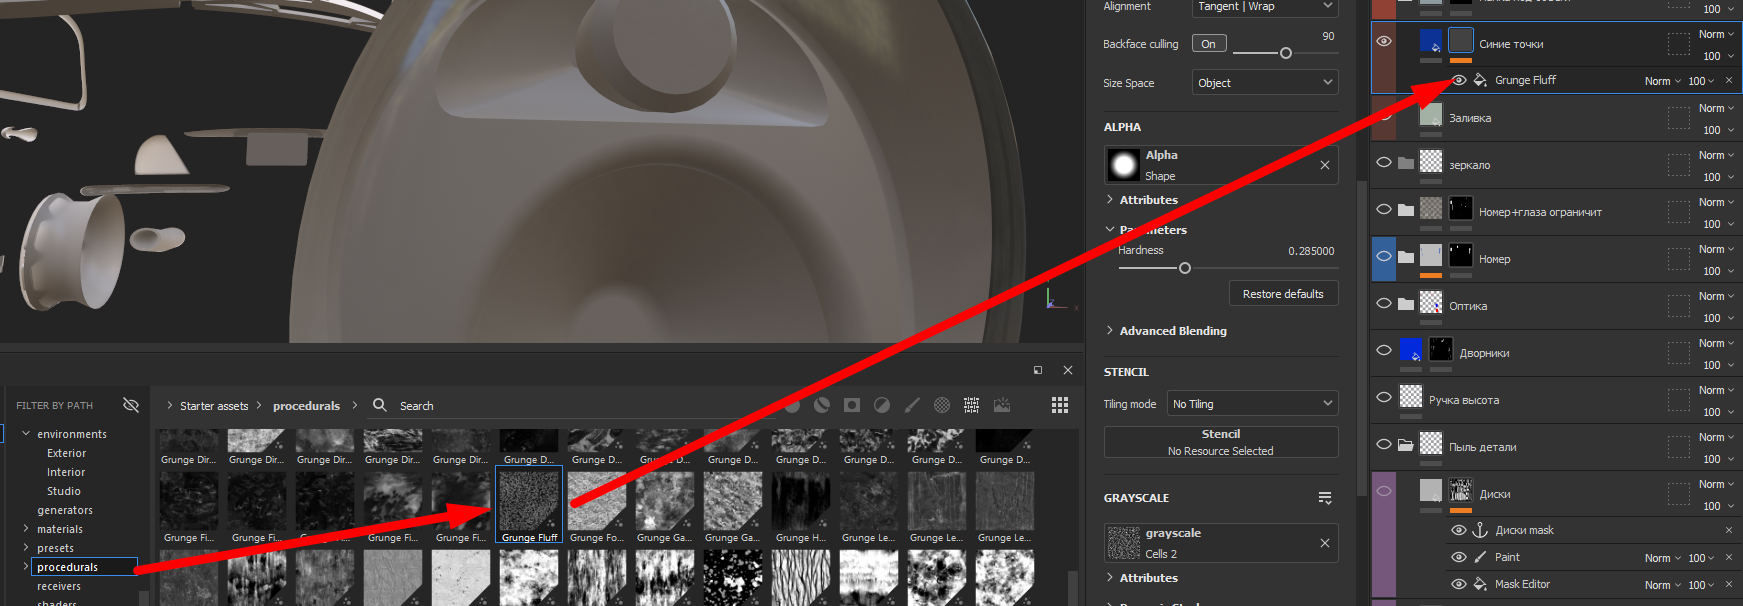The height and width of the screenshot is (606, 1743).
Task: Toggle Paint effect visibility
Action: tap(1459, 557)
